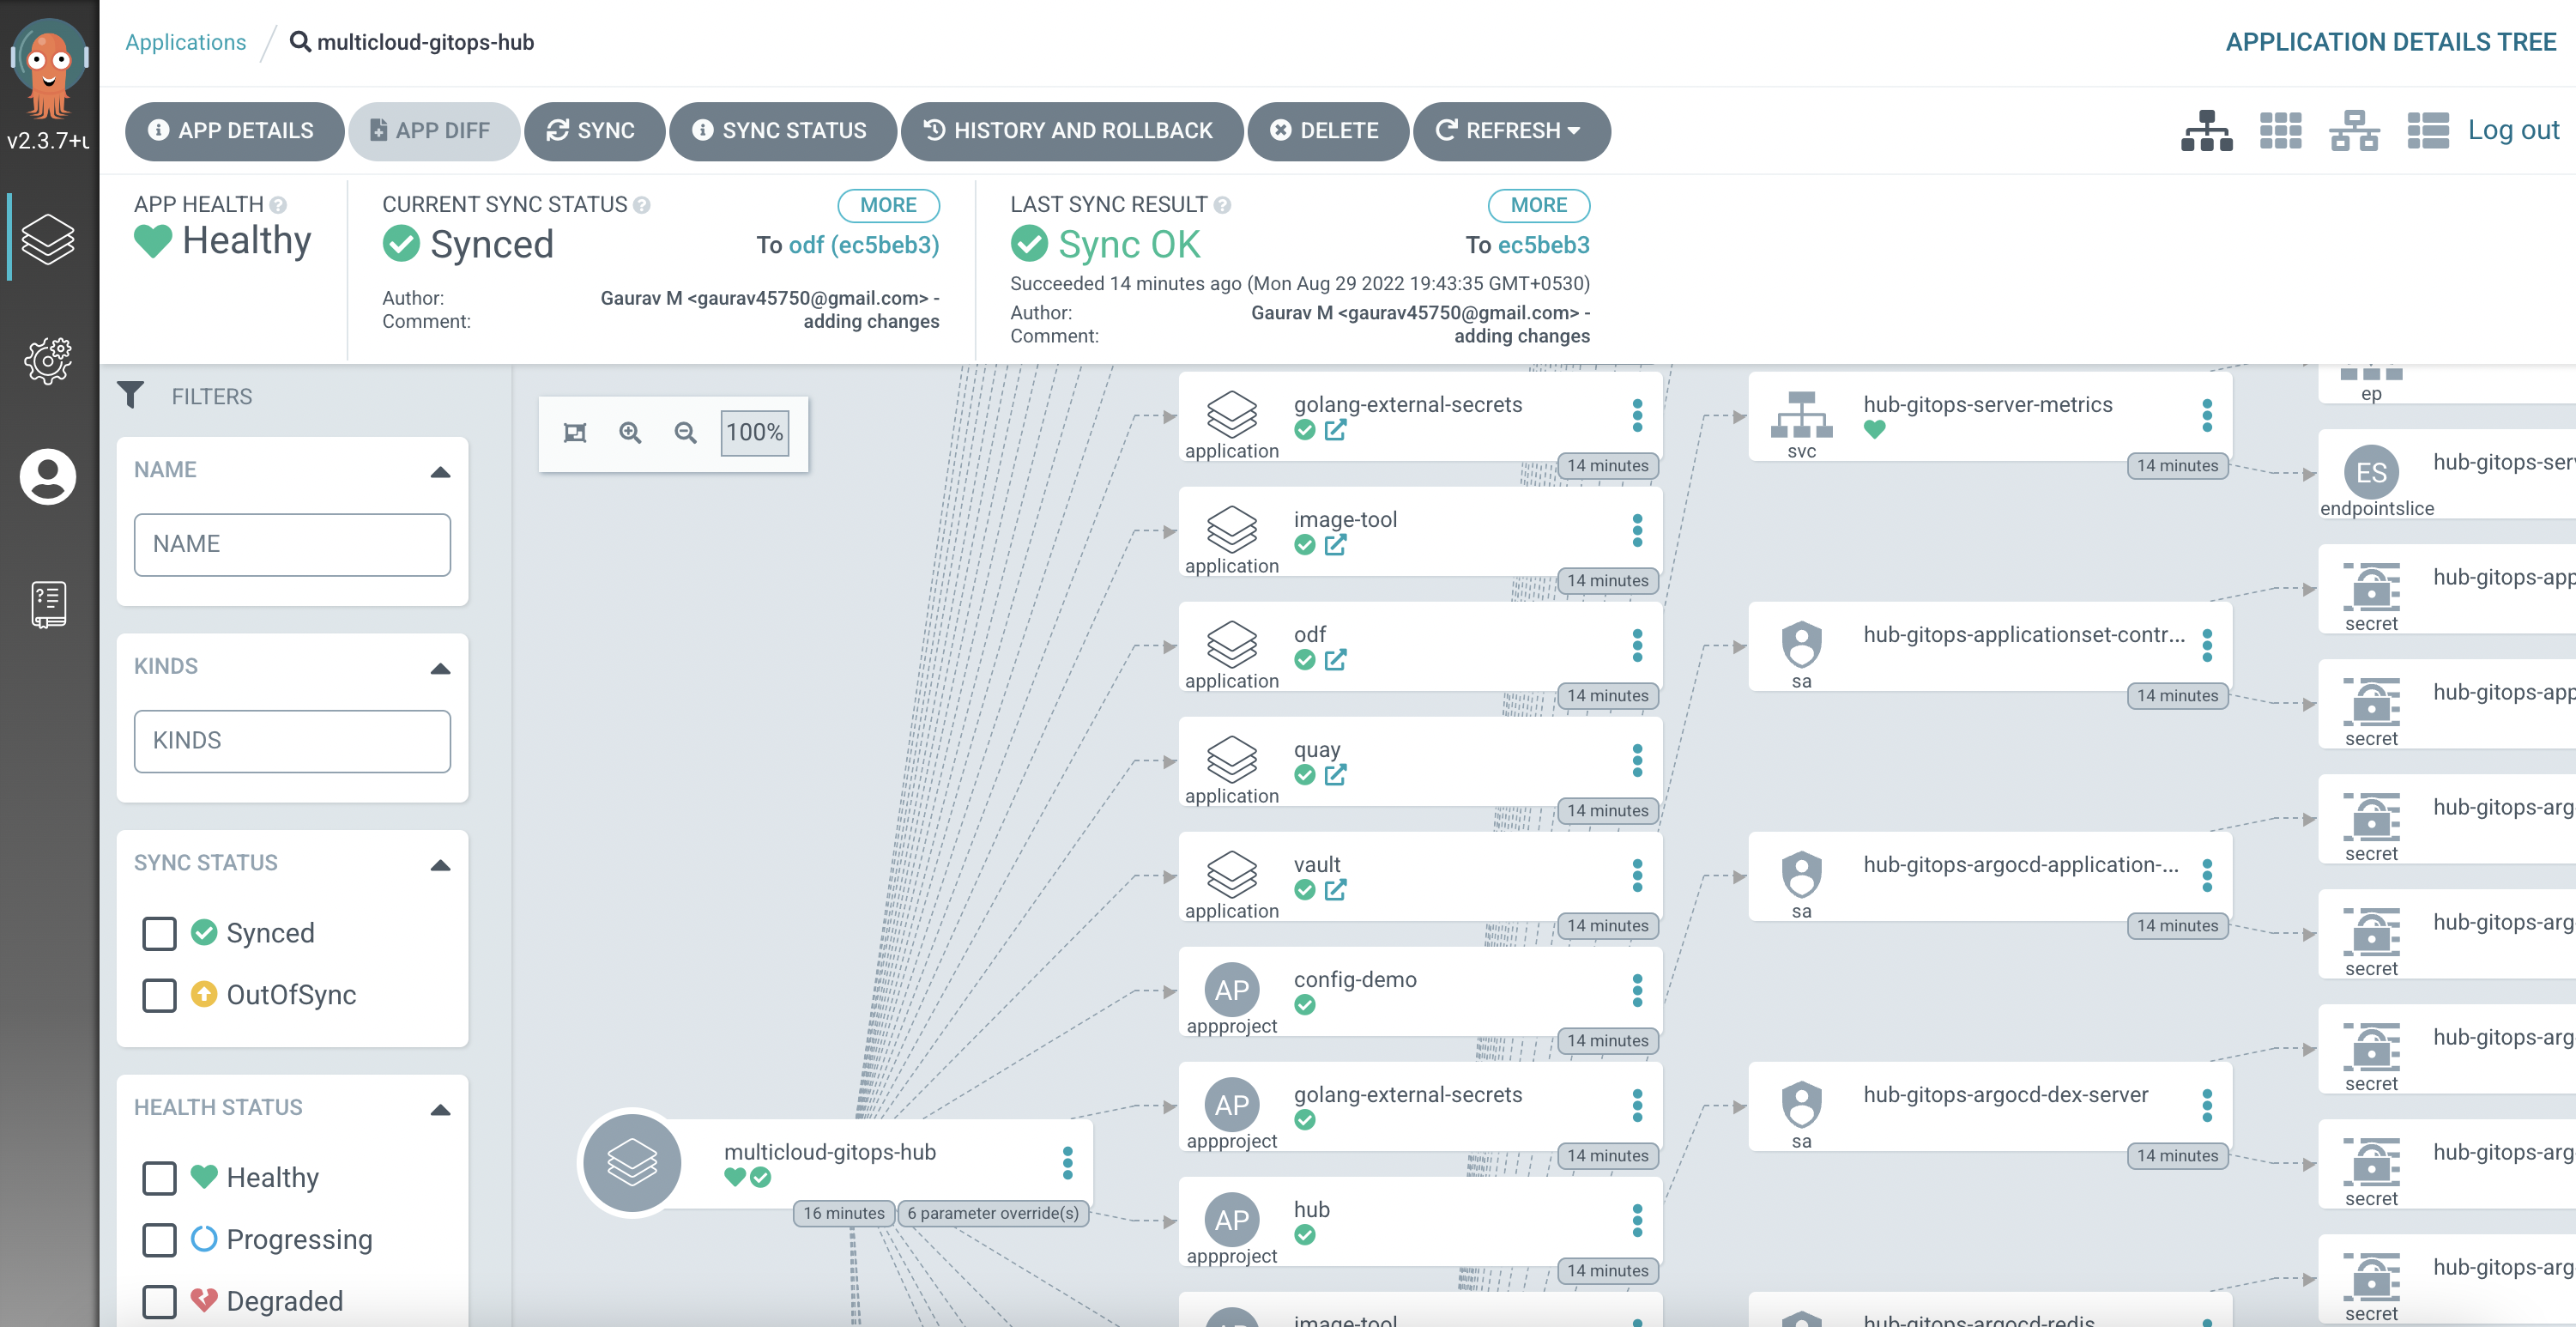The width and height of the screenshot is (2576, 1327).
Task: Open Applications view in sidebar layers icon
Action: (48, 239)
